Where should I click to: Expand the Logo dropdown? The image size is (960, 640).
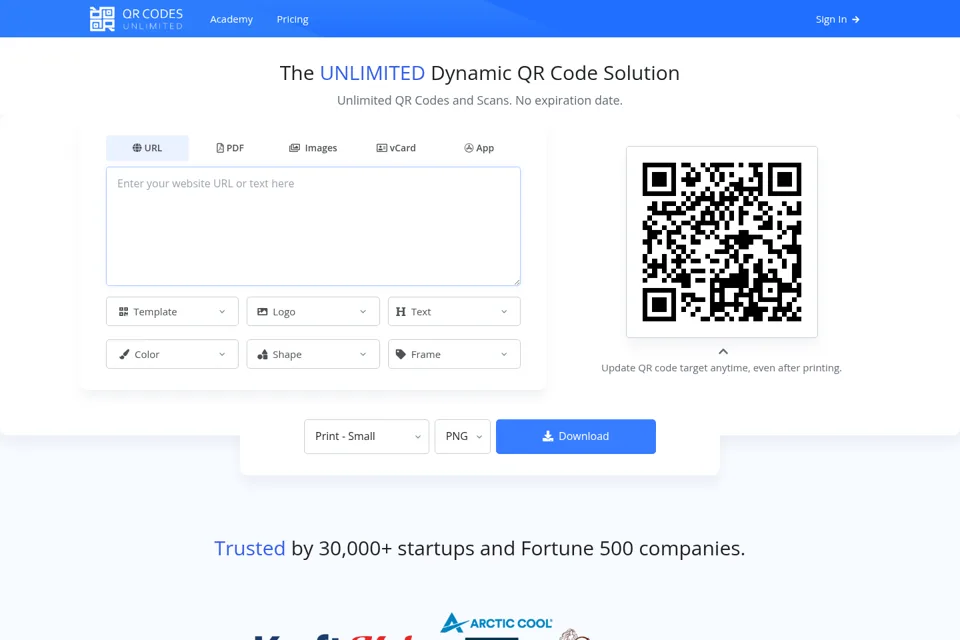(313, 312)
